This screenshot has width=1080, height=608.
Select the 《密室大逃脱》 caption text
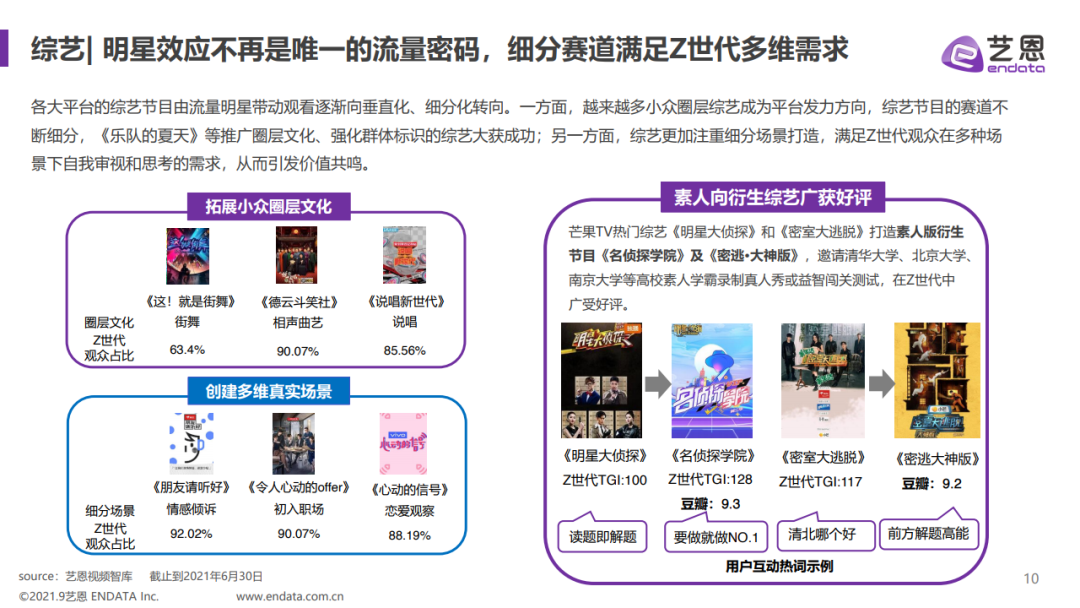tap(822, 457)
